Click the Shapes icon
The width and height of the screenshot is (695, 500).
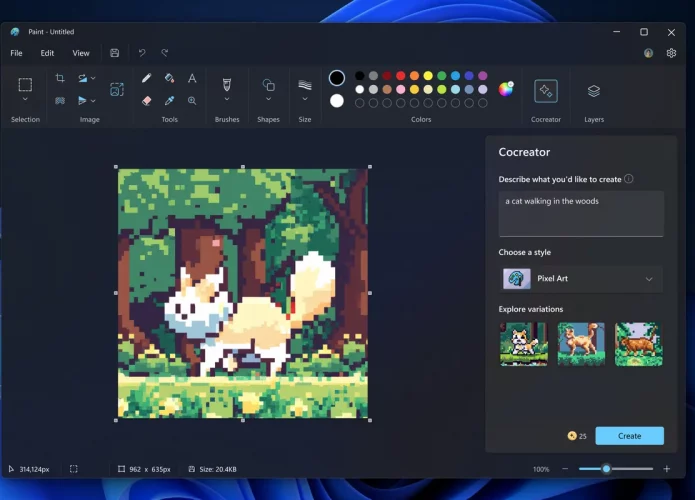(269, 85)
